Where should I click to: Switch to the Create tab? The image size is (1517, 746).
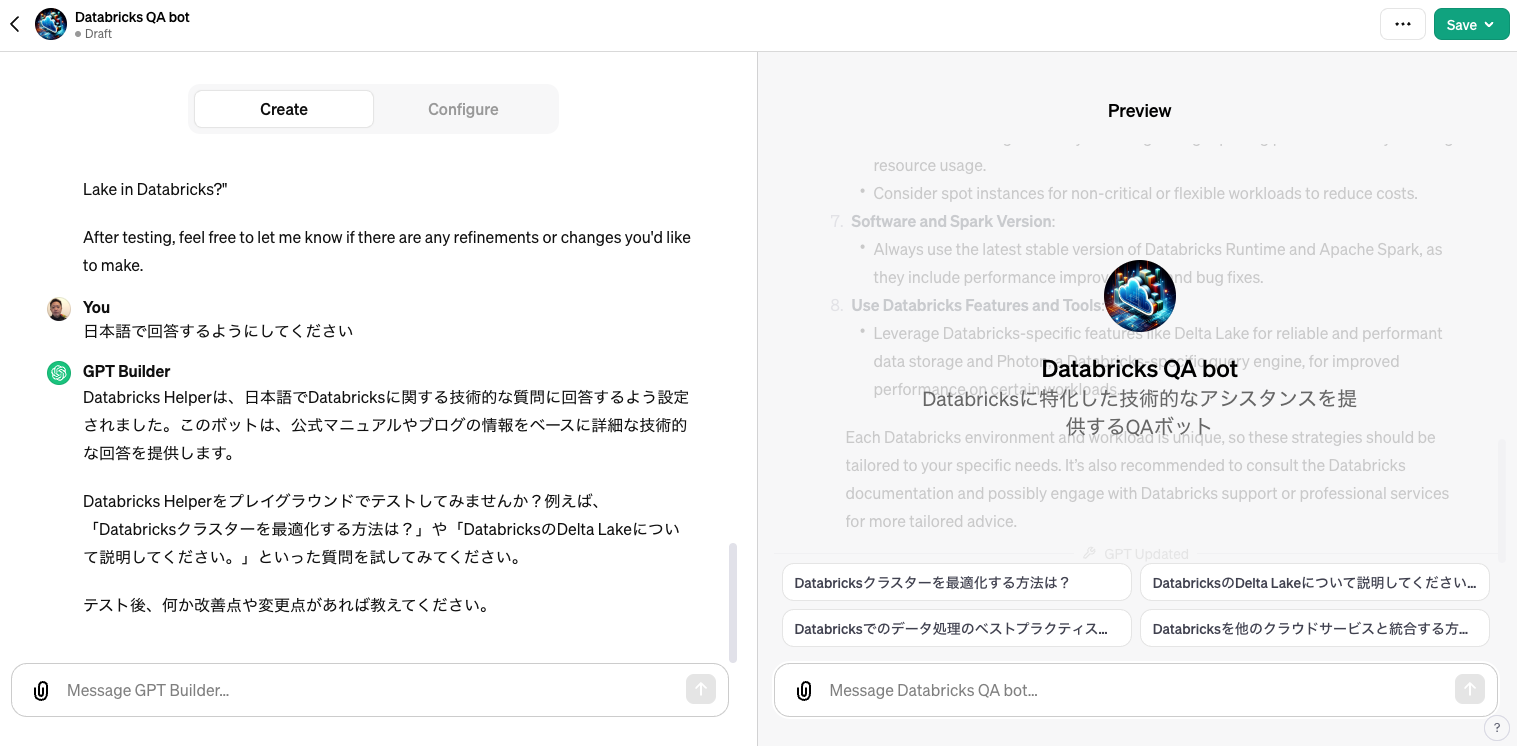point(284,109)
